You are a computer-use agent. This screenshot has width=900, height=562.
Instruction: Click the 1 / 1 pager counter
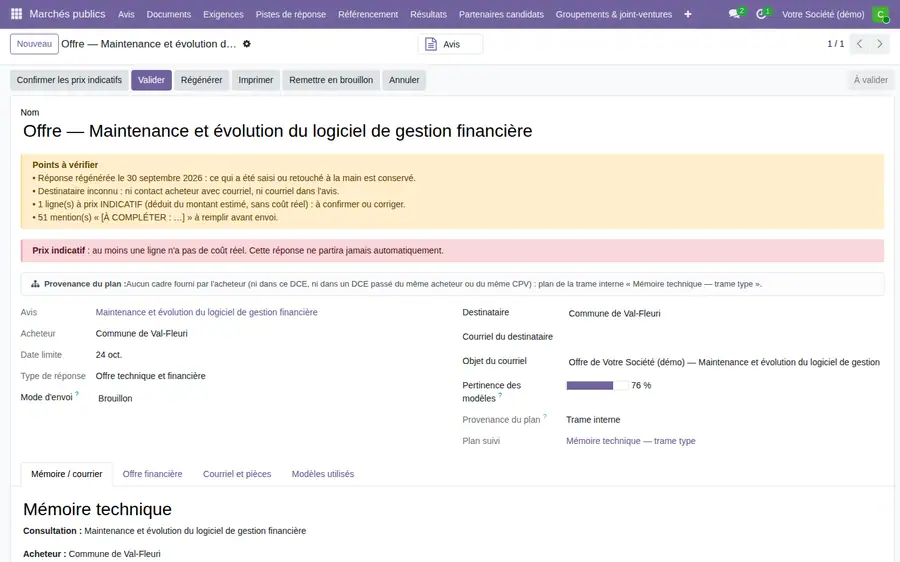coord(836,44)
